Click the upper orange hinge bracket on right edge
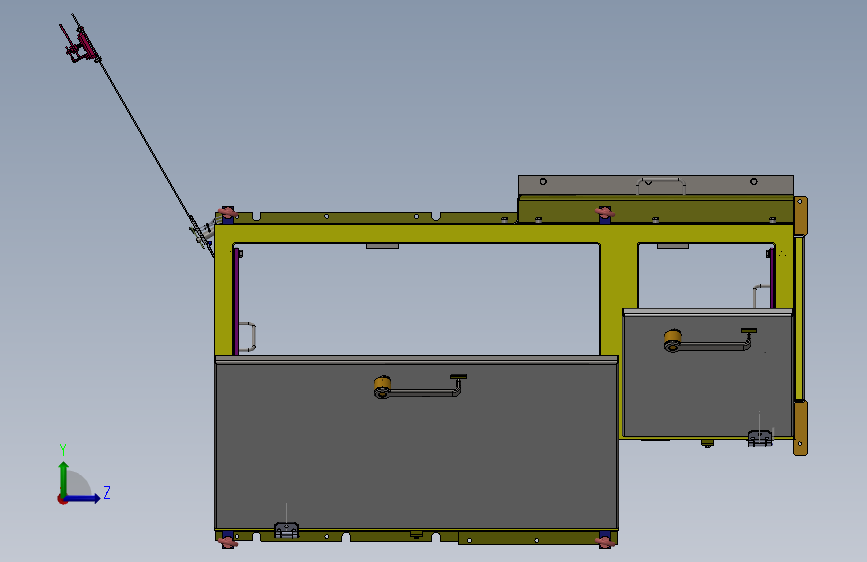 [x=801, y=216]
